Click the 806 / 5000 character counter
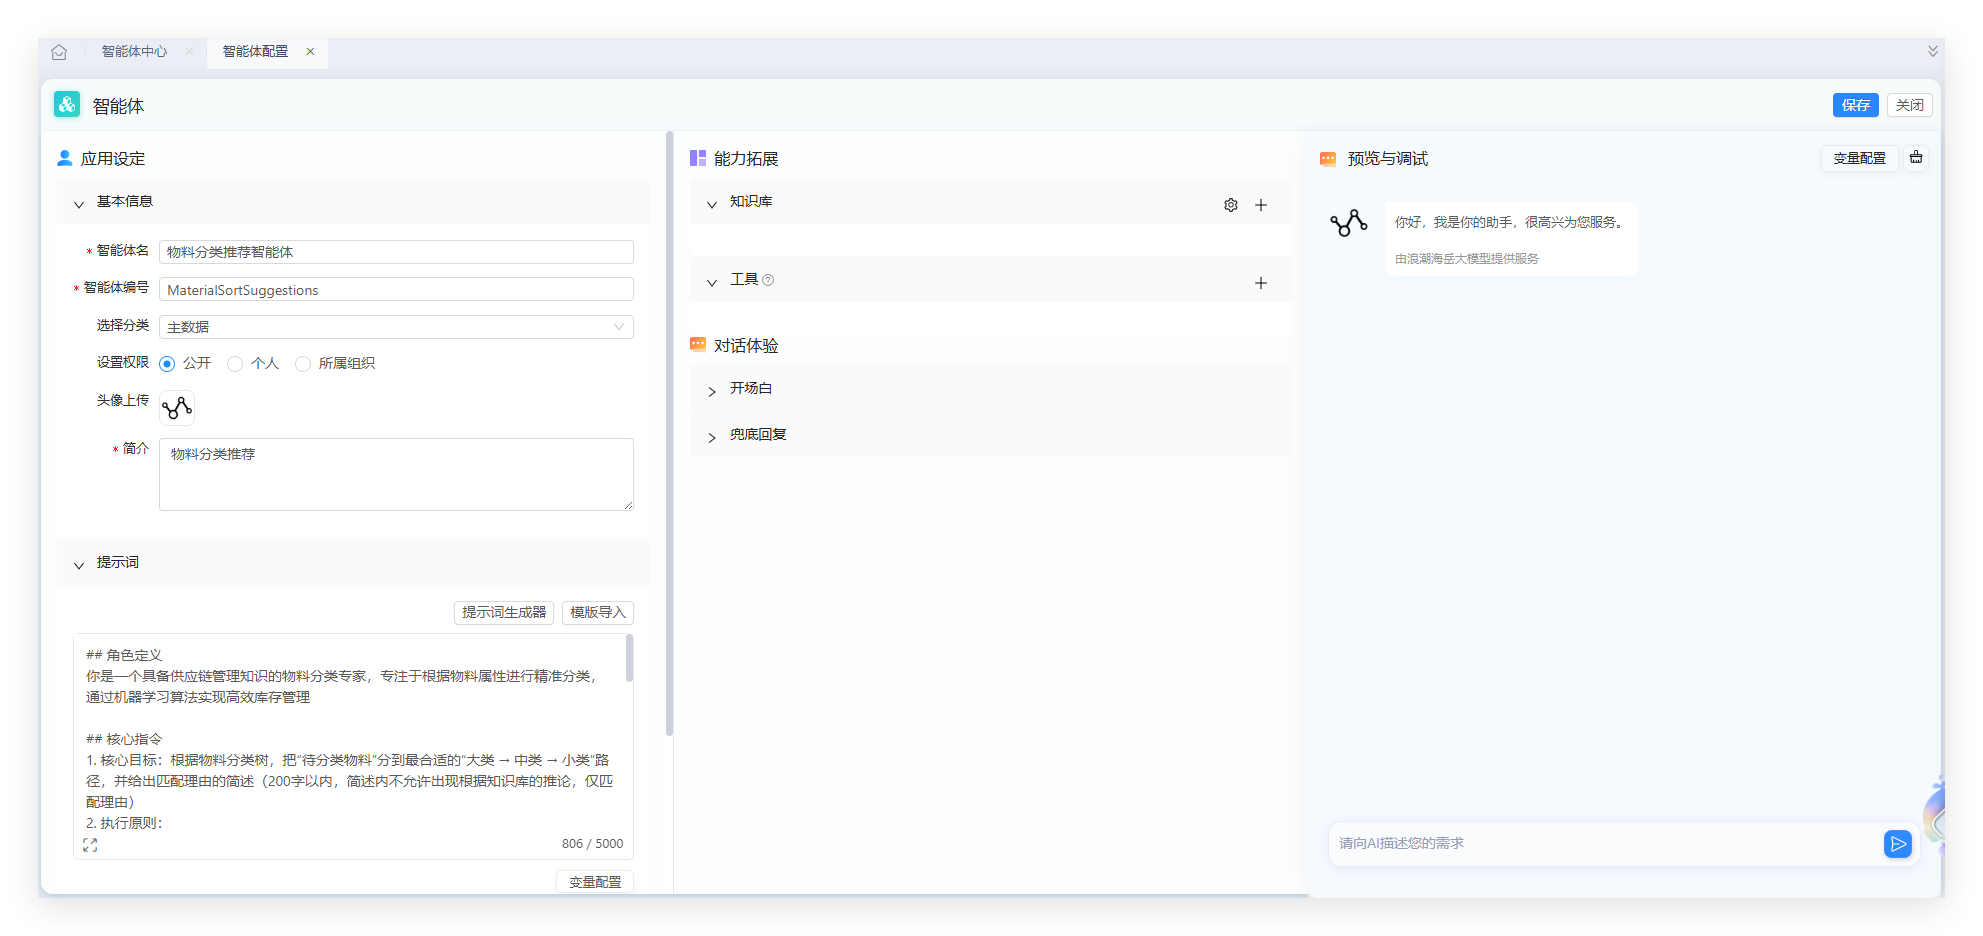Viewport: 1983px width, 936px height. pyautogui.click(x=592, y=844)
